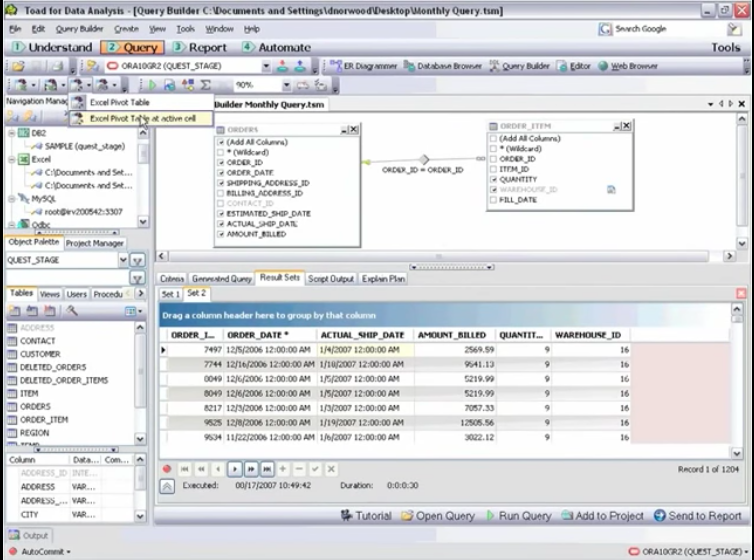Viewport: 754px width, 560px height.
Task: Click the Google search icon
Action: [605, 29]
